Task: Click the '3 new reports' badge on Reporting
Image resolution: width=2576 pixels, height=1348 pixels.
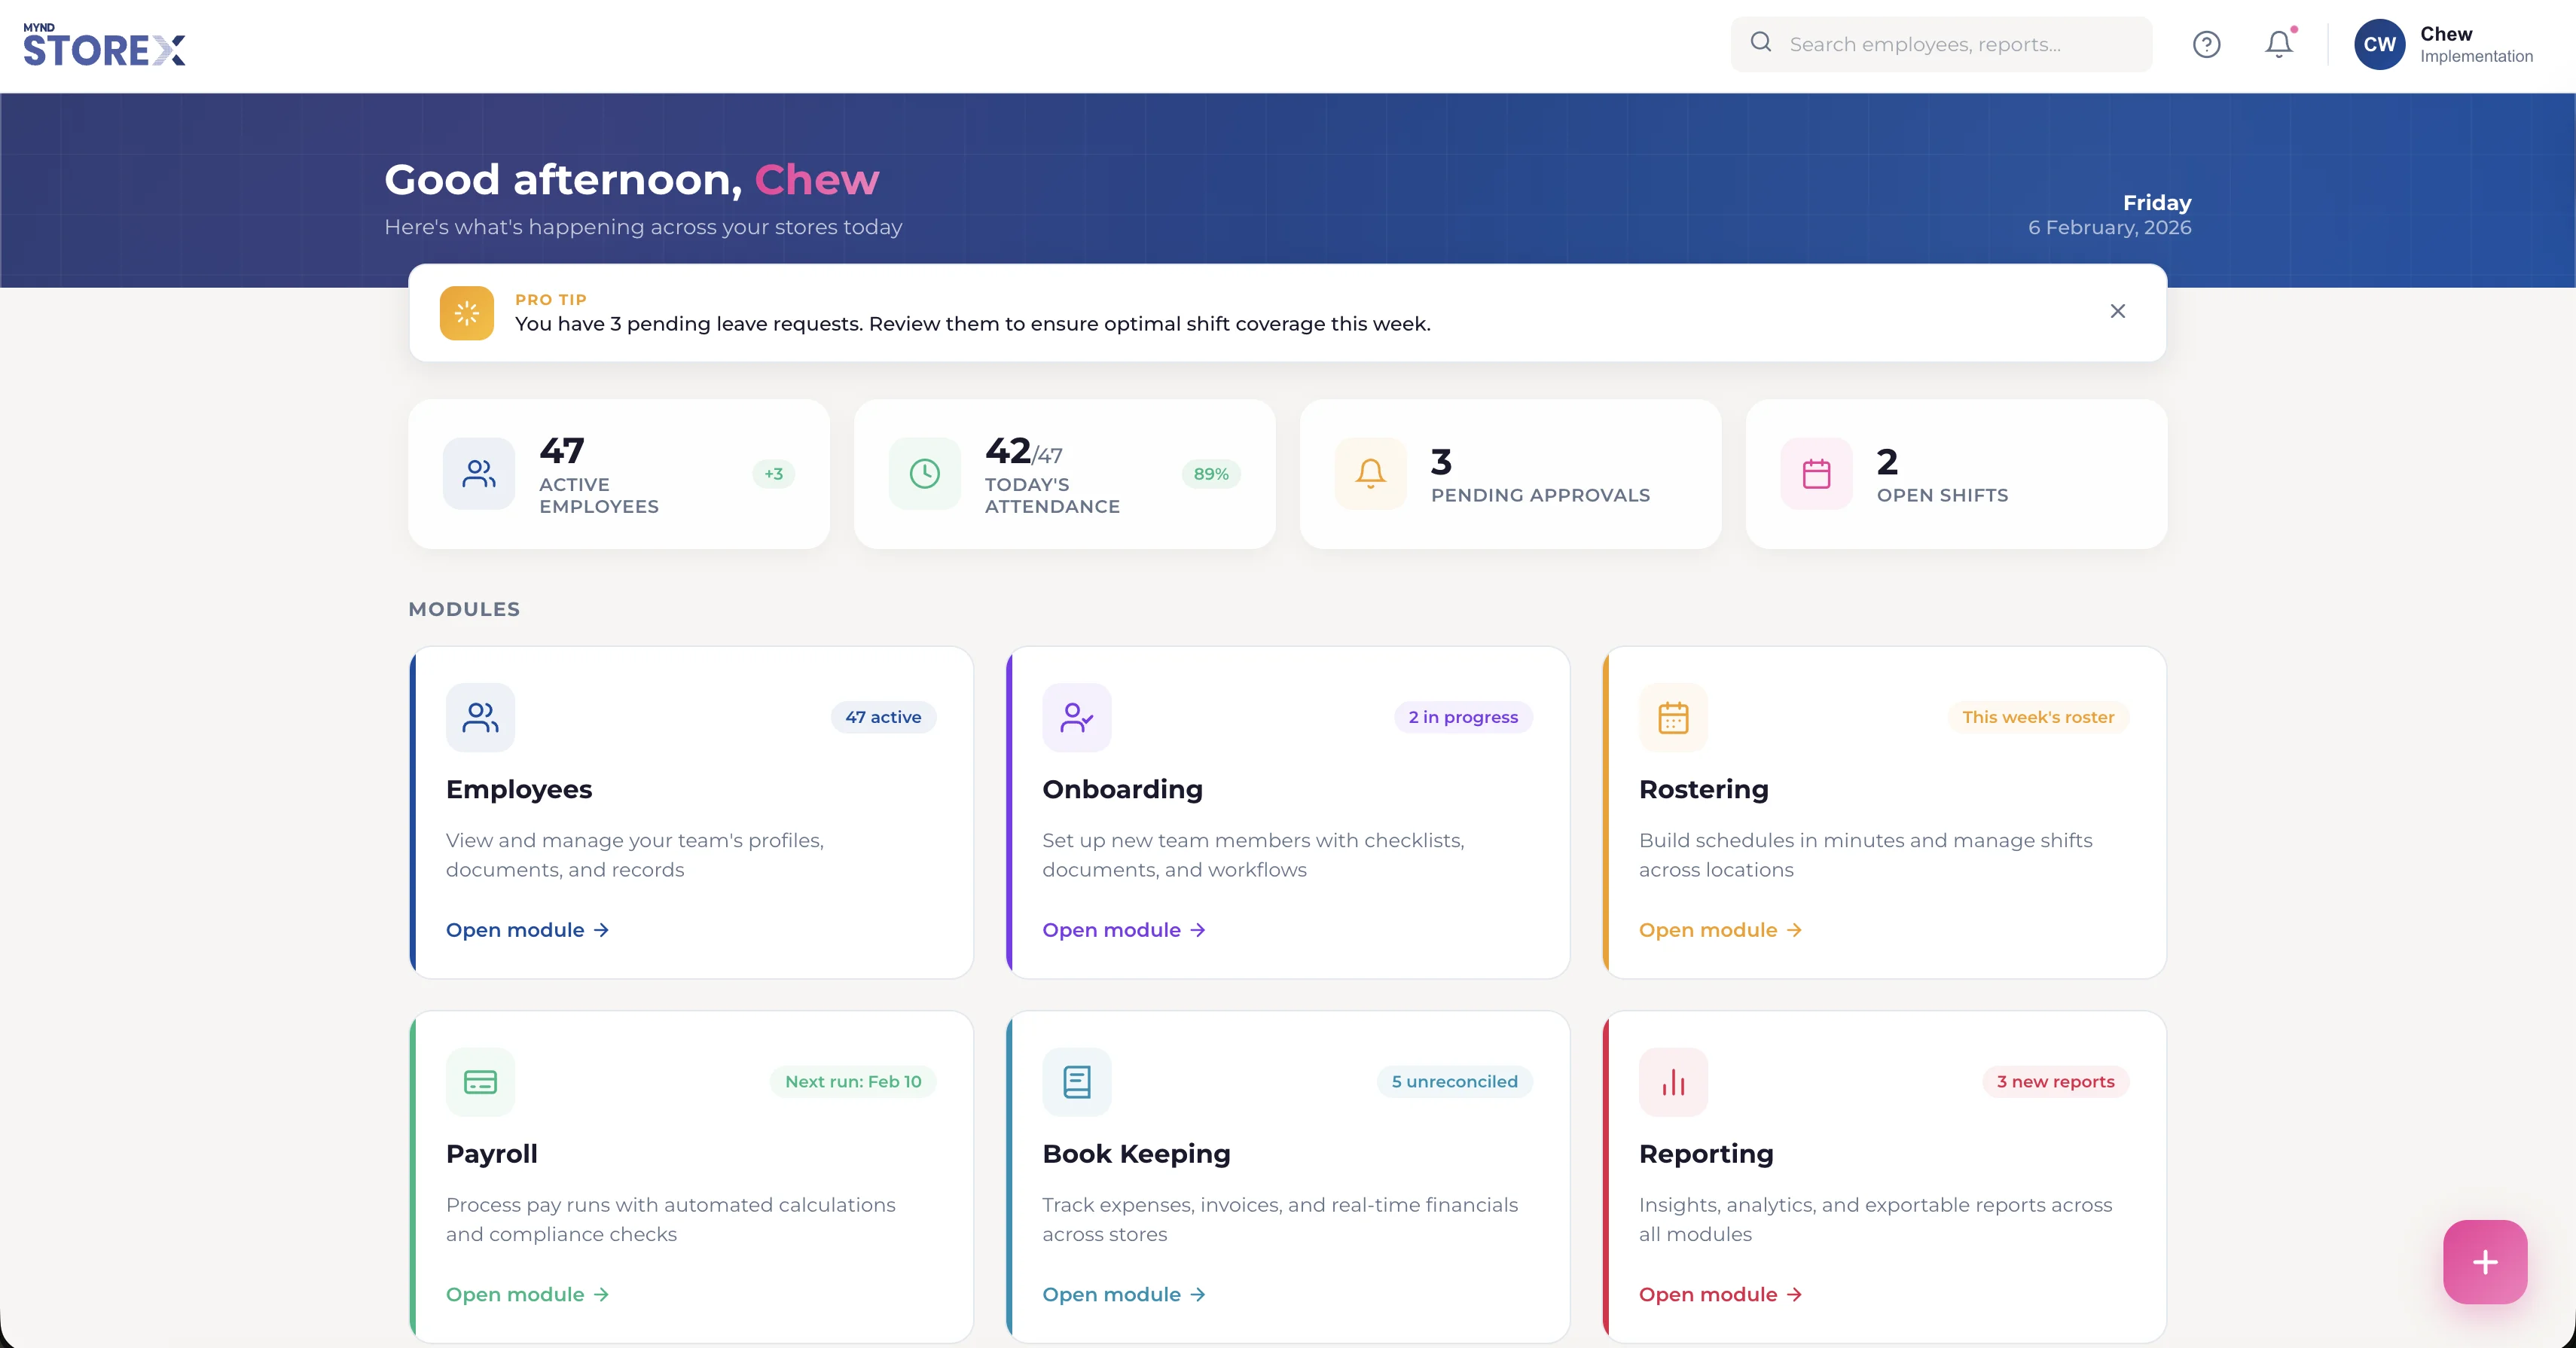Action: (x=2055, y=1081)
